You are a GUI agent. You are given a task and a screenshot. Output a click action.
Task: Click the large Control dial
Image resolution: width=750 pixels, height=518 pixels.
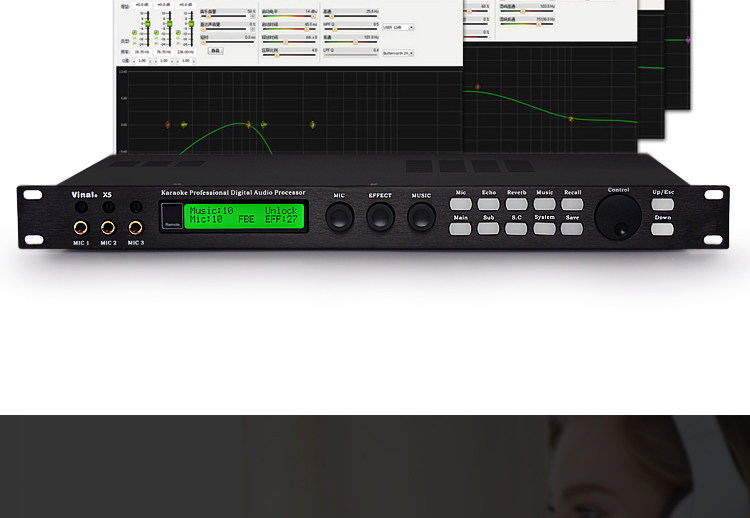pos(618,214)
